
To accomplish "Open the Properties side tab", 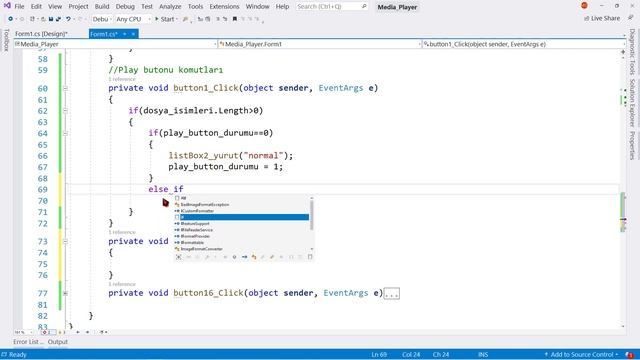I will [632, 145].
